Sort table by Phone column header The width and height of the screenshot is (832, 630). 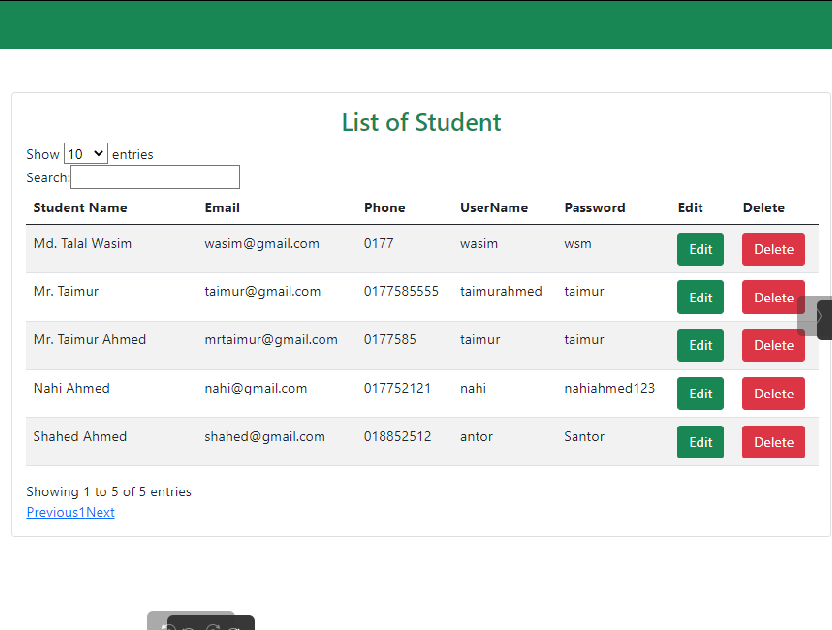pyautogui.click(x=384, y=208)
